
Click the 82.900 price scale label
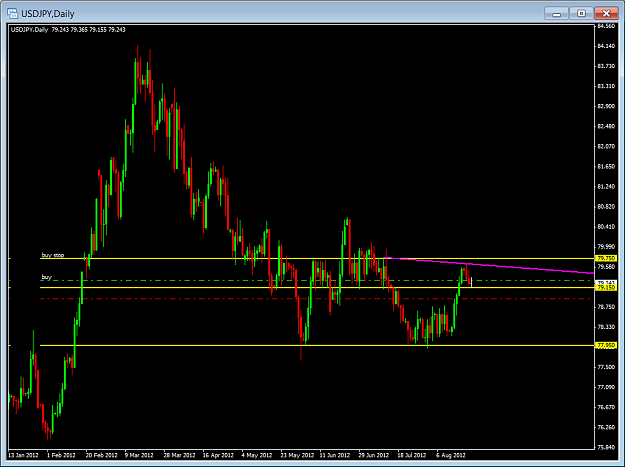606,106
